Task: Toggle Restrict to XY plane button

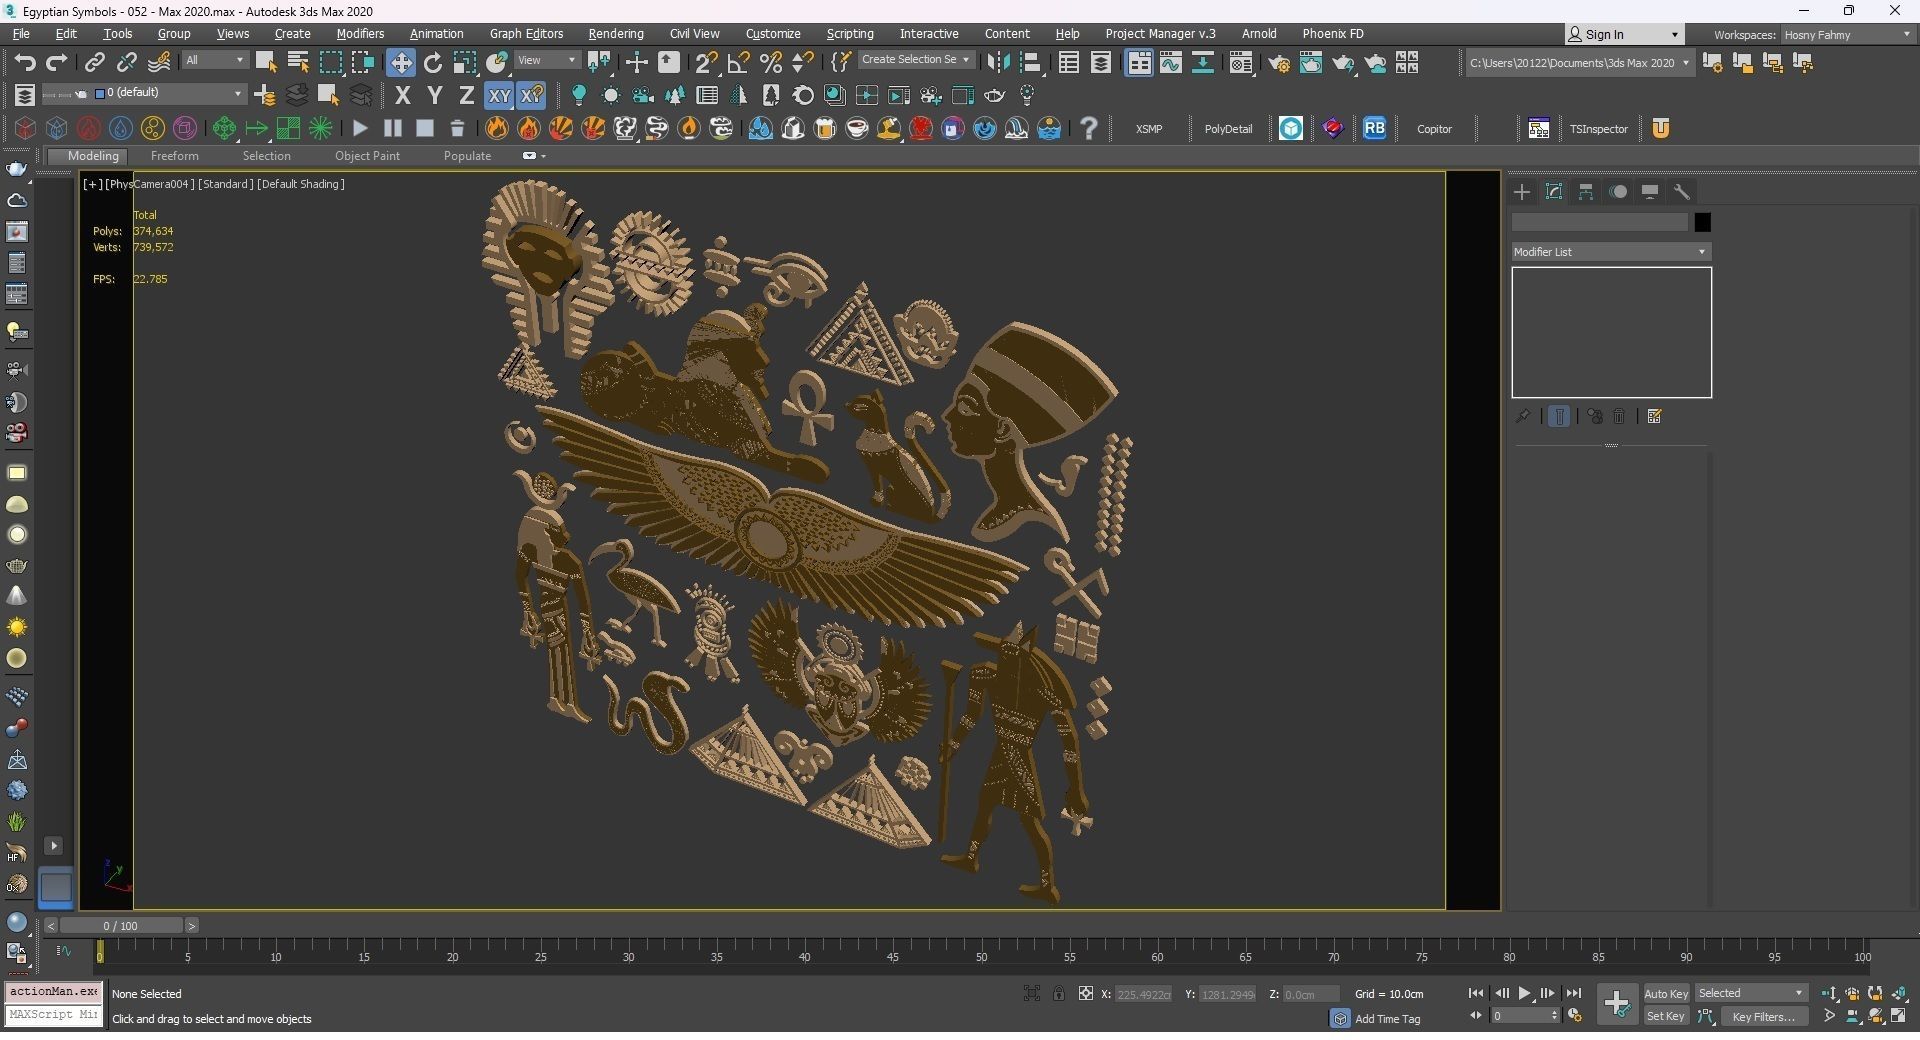Action: coord(498,95)
